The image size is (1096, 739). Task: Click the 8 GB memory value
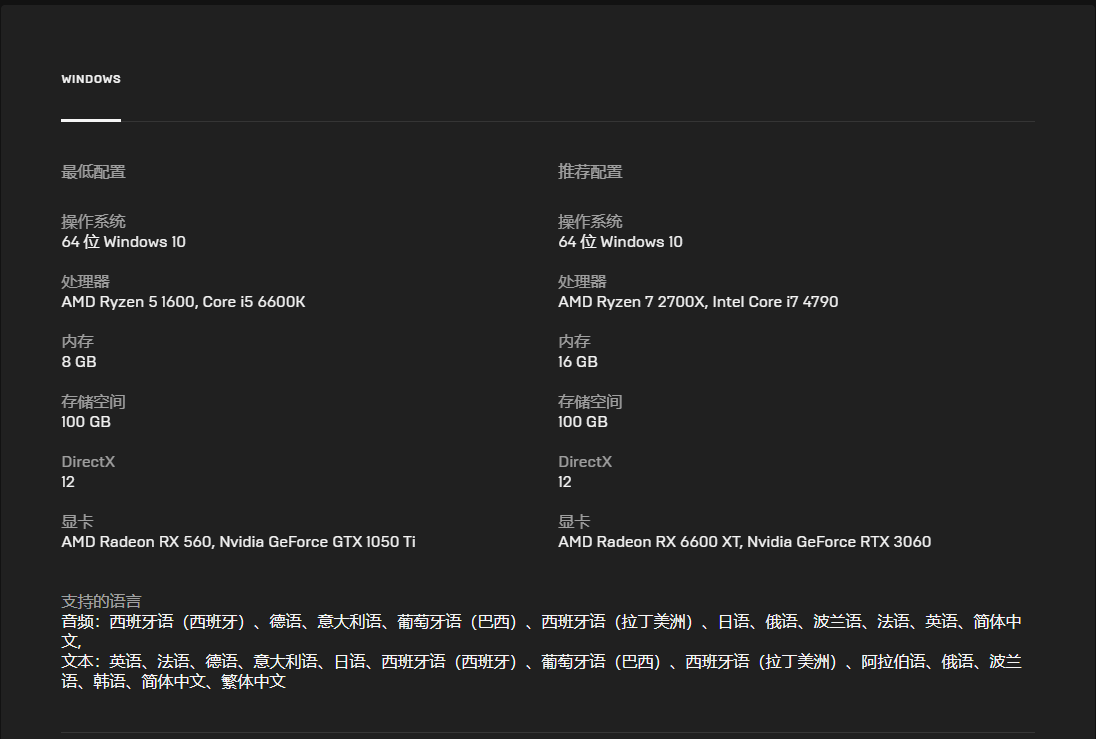(x=79, y=362)
